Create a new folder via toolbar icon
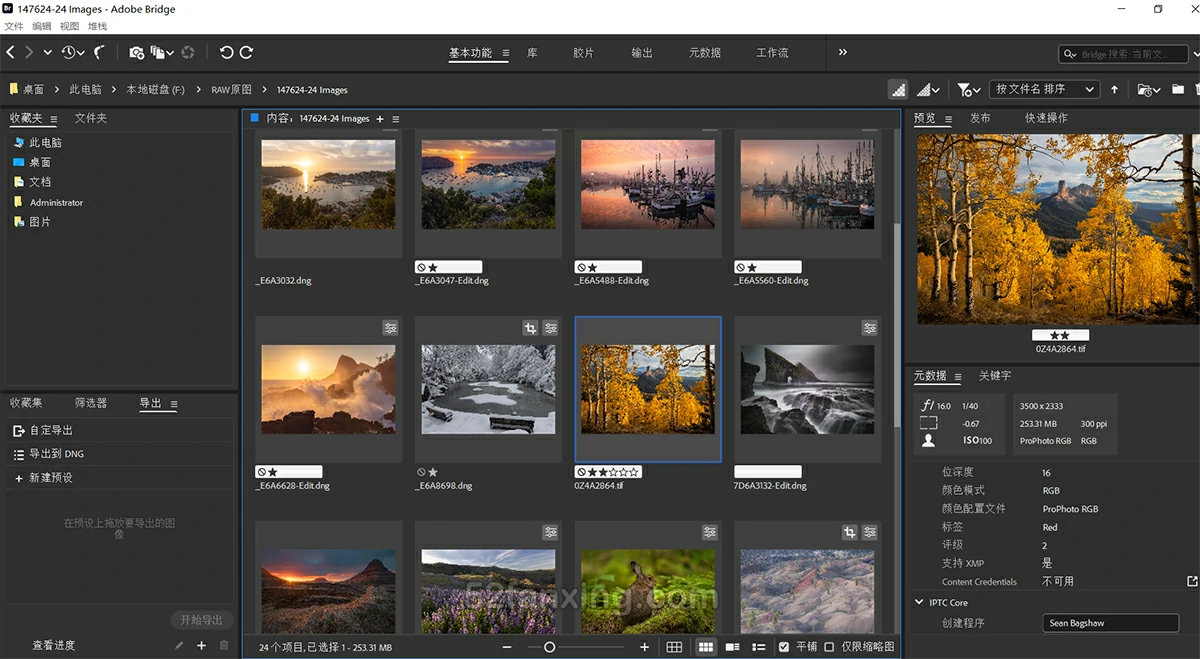Image resolution: width=1200 pixels, height=659 pixels. pyautogui.click(x=1178, y=89)
